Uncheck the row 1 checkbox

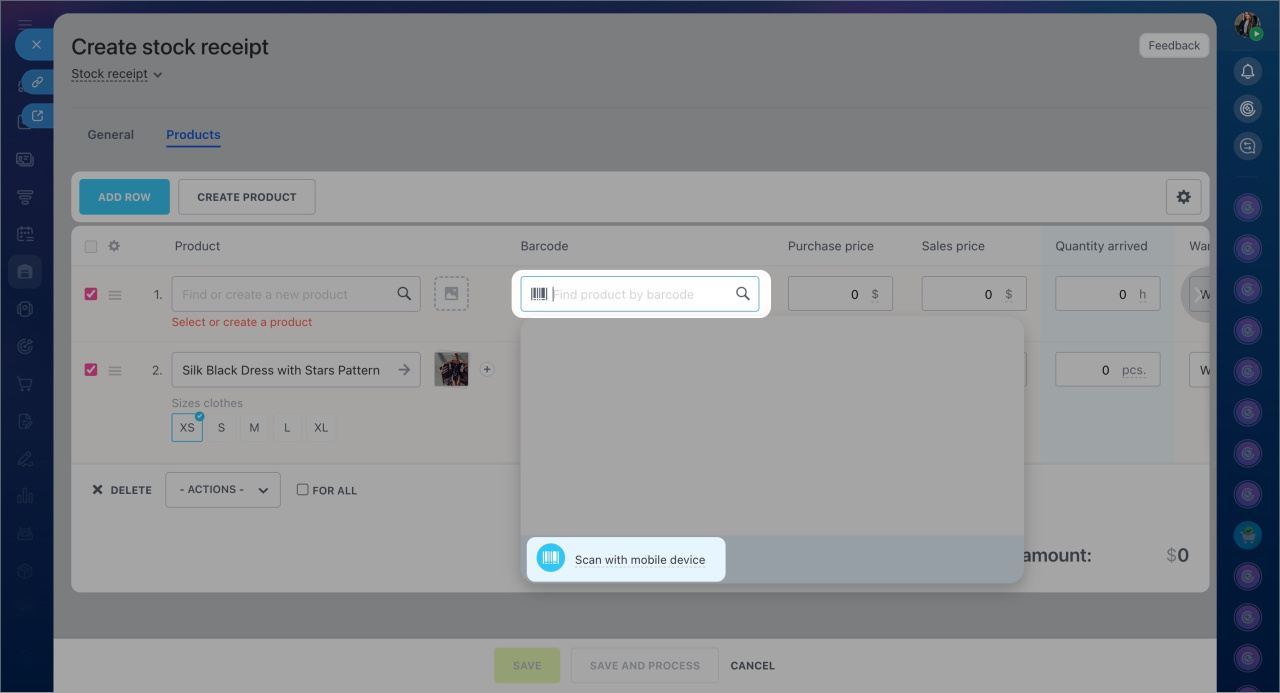91,294
